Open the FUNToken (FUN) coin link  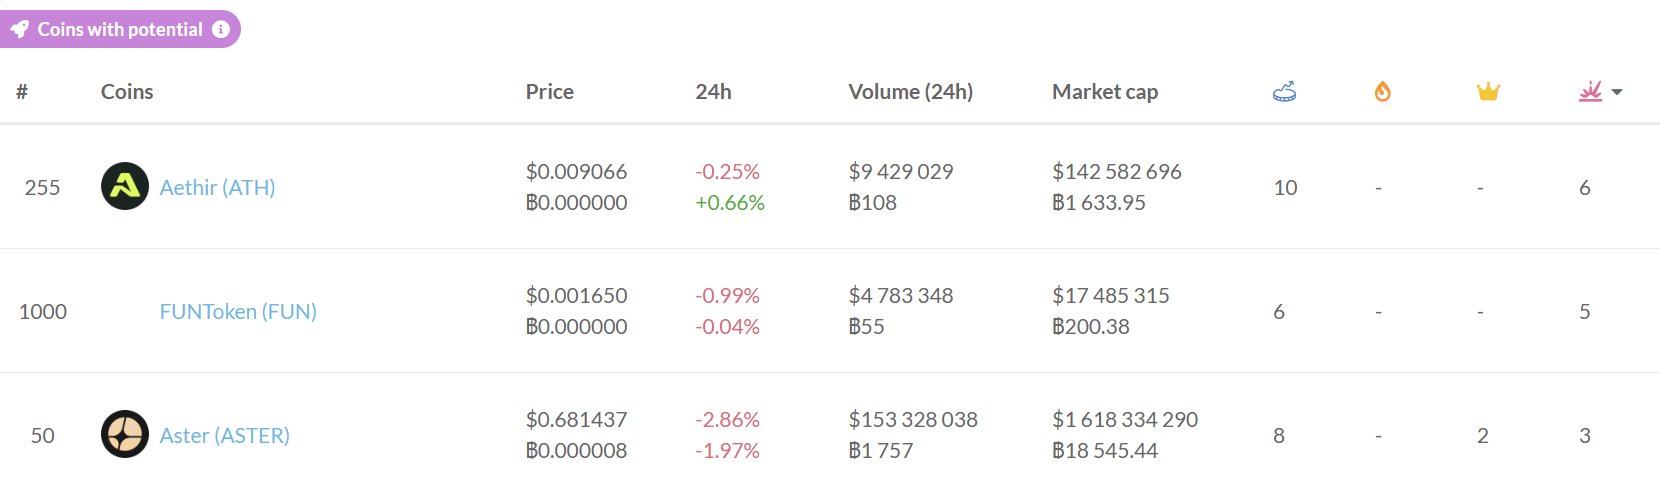coord(238,312)
